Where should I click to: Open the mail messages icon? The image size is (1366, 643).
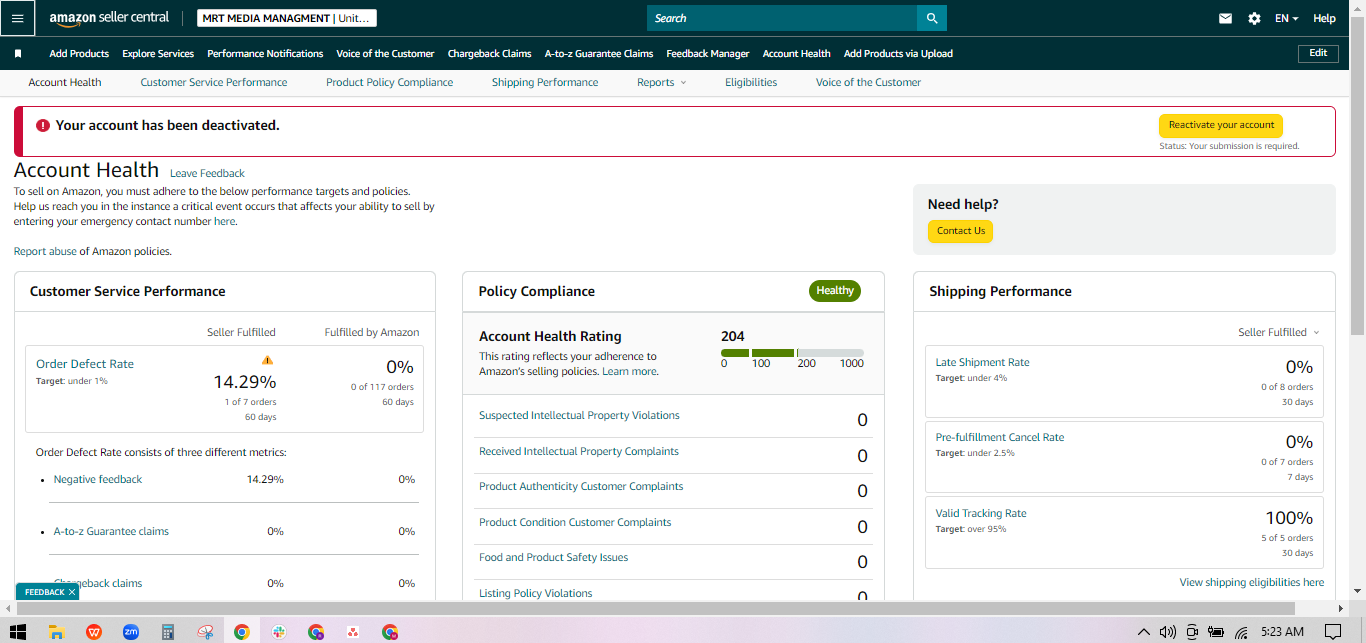1225,18
